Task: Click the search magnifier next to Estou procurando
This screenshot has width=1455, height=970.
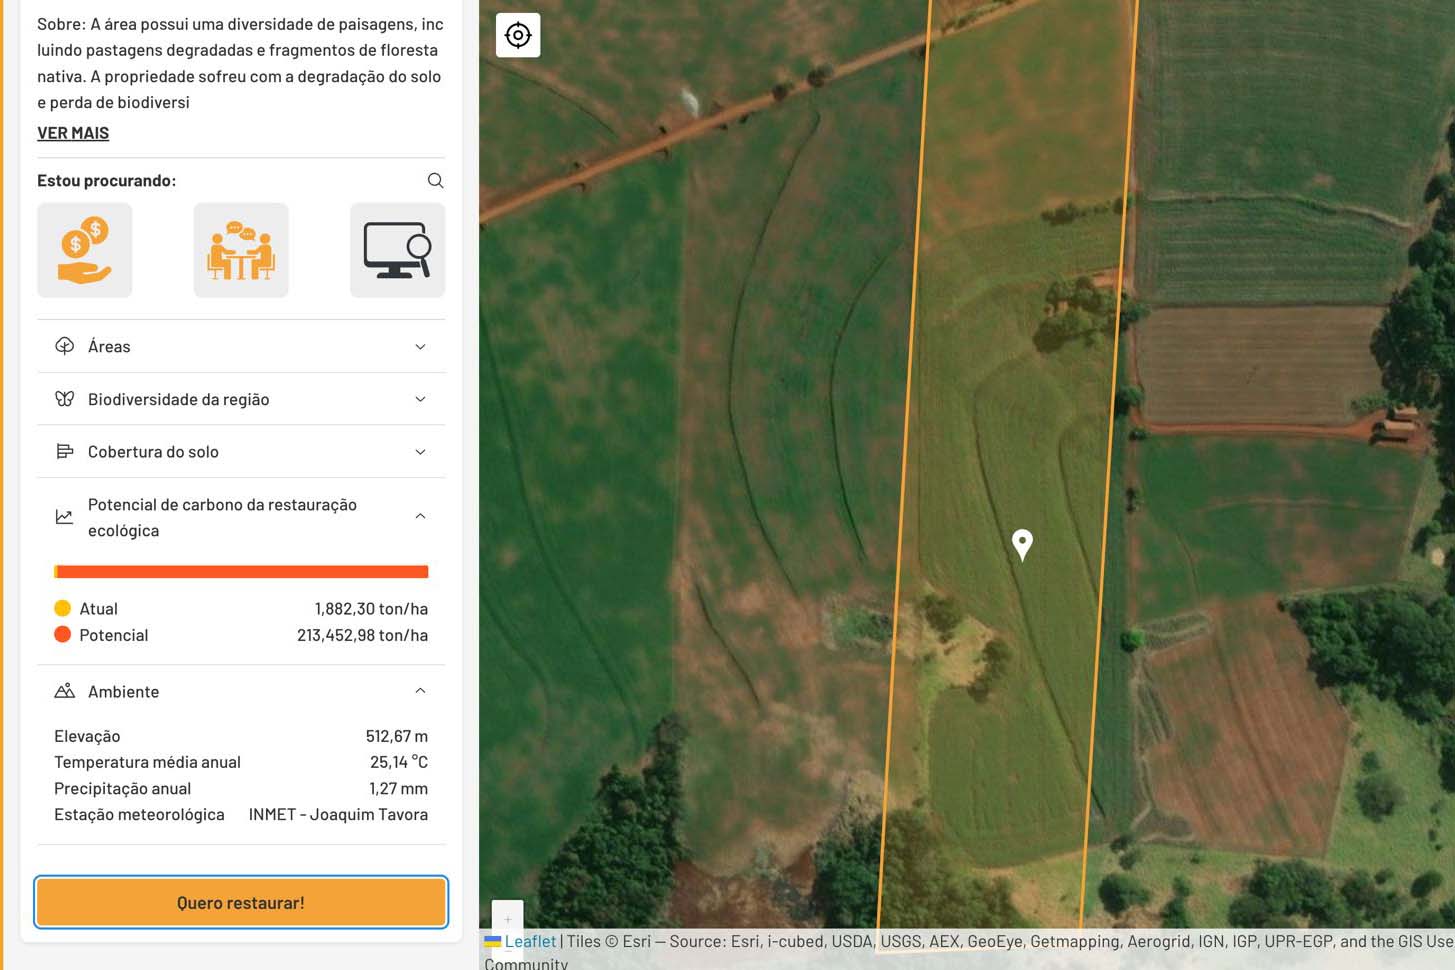Action: pyautogui.click(x=435, y=180)
